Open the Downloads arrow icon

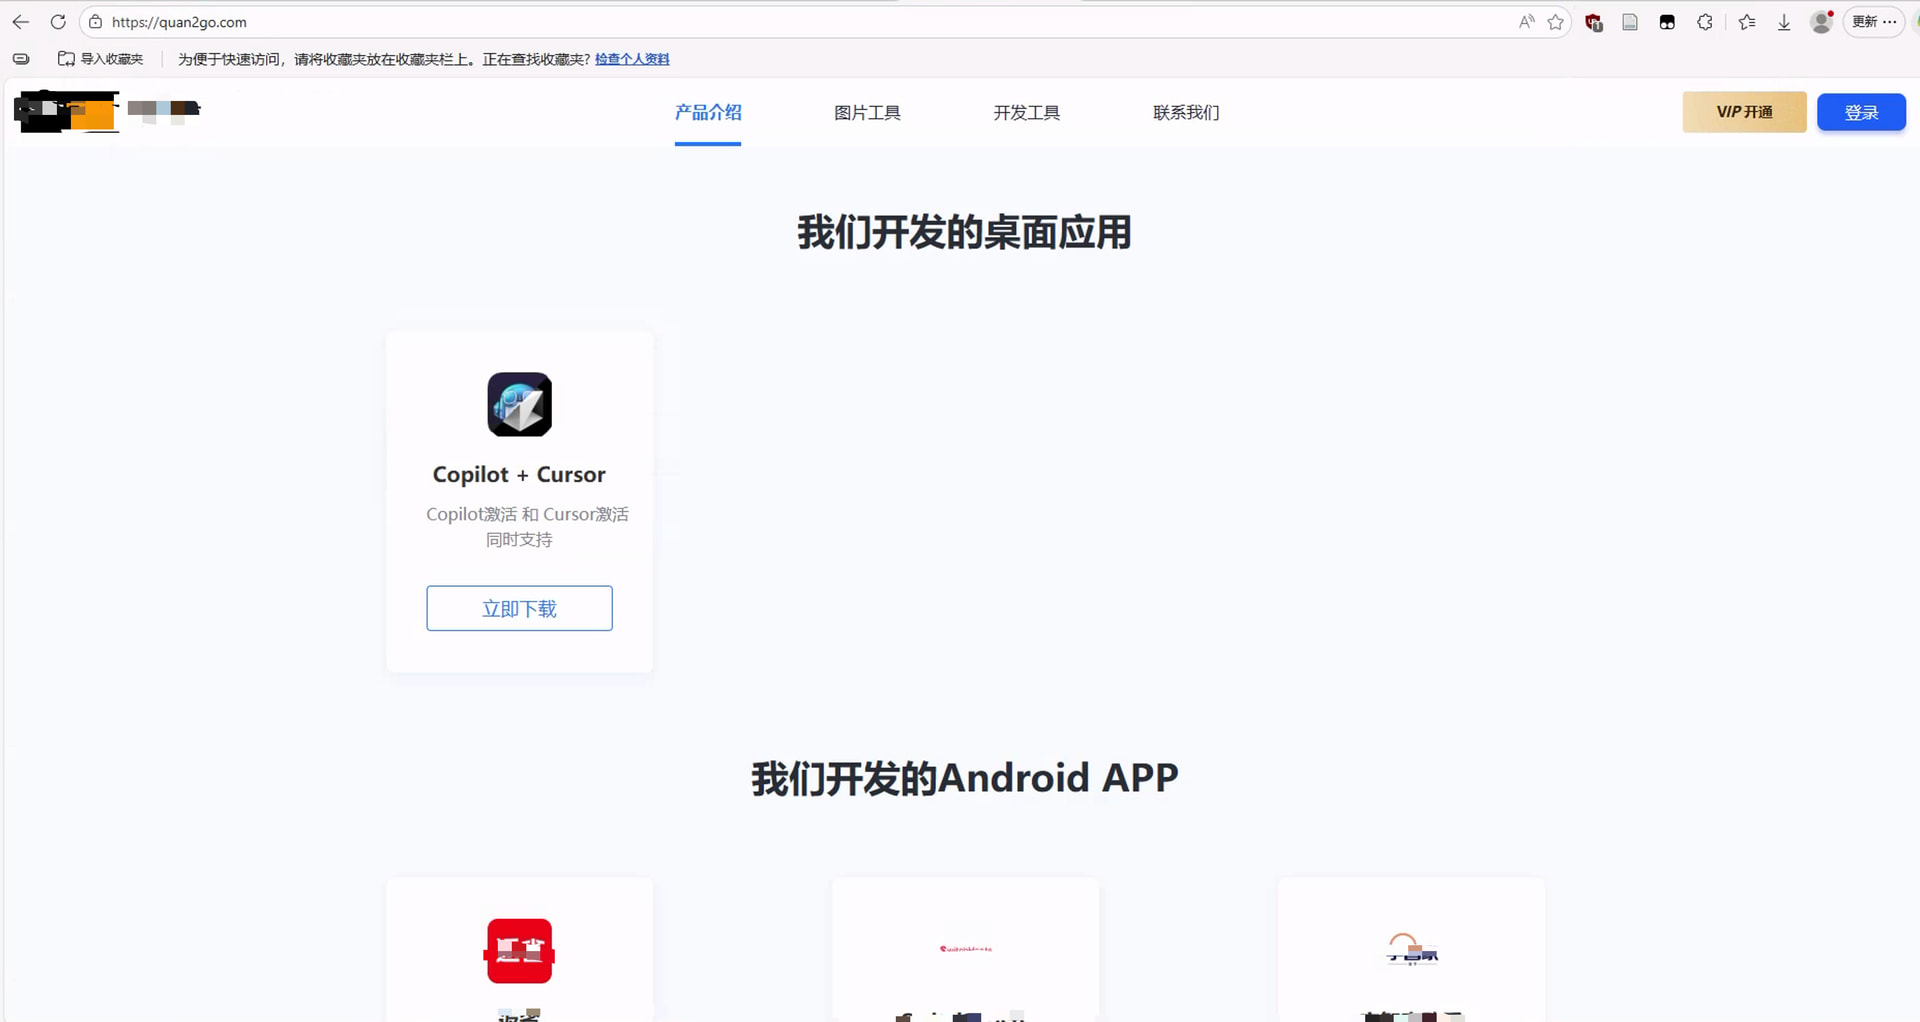(1784, 22)
